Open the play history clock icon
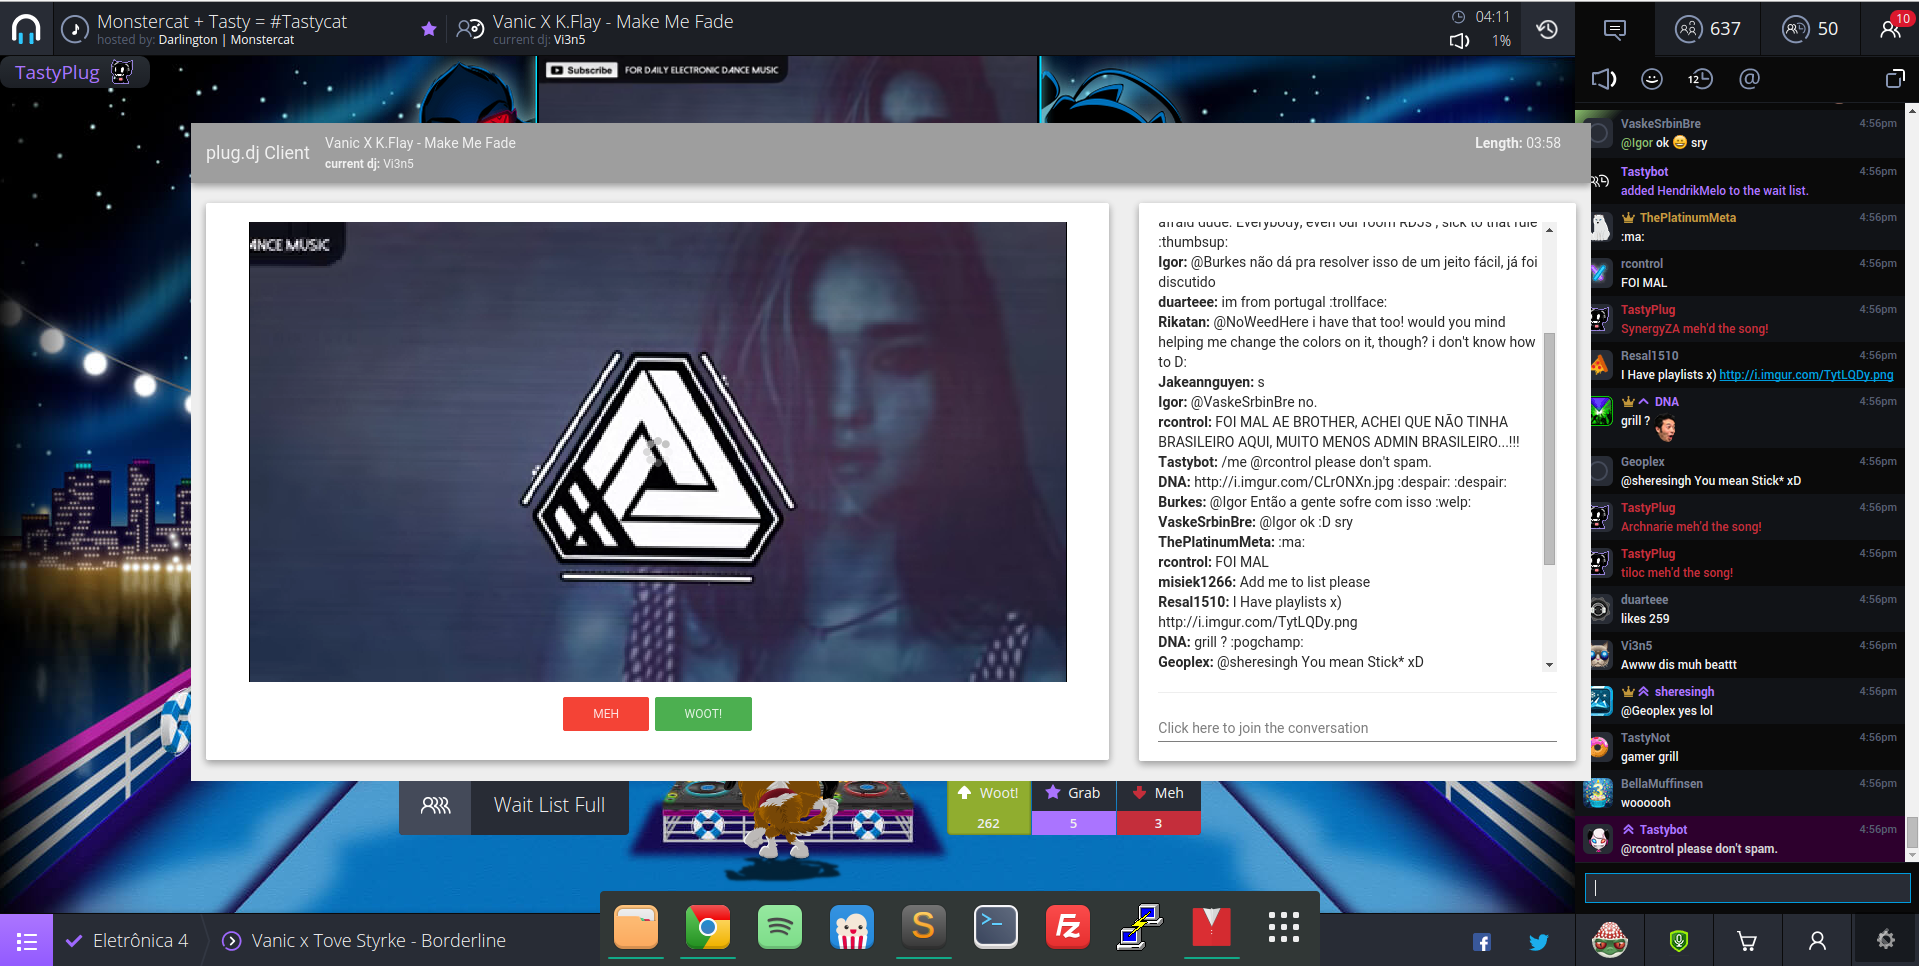The width and height of the screenshot is (1919, 966). tap(1547, 29)
